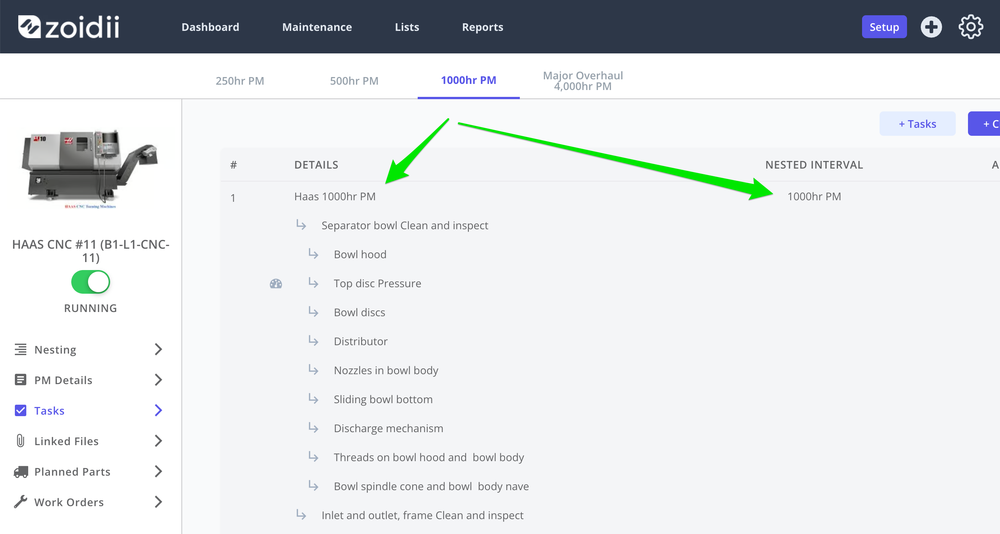This screenshot has height=534, width=1000.
Task: Click the Tasks checkbox icon
Action: (x=20, y=410)
